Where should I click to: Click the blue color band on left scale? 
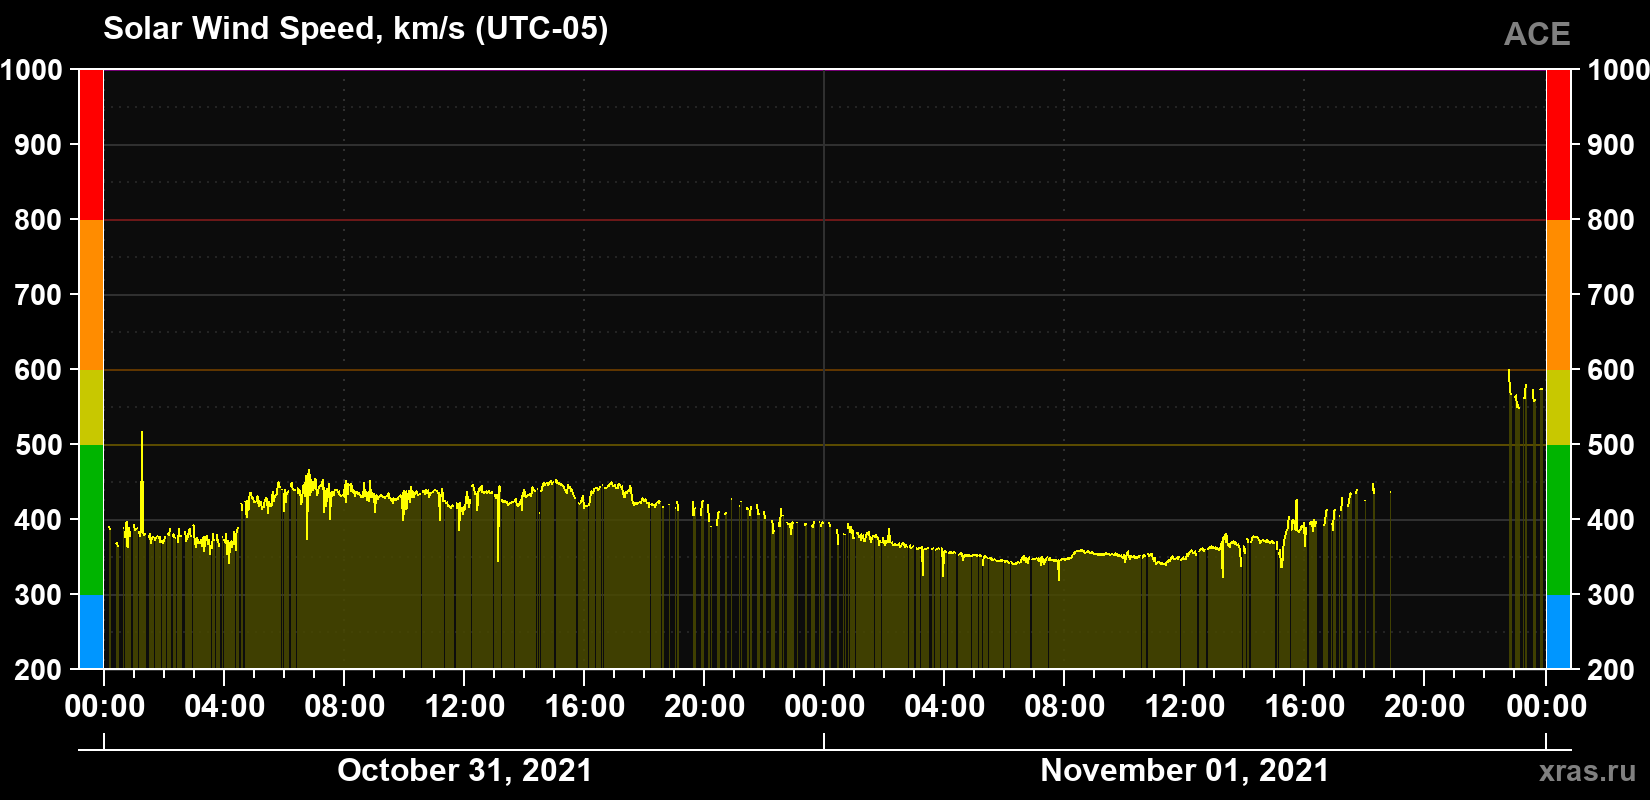(x=91, y=632)
